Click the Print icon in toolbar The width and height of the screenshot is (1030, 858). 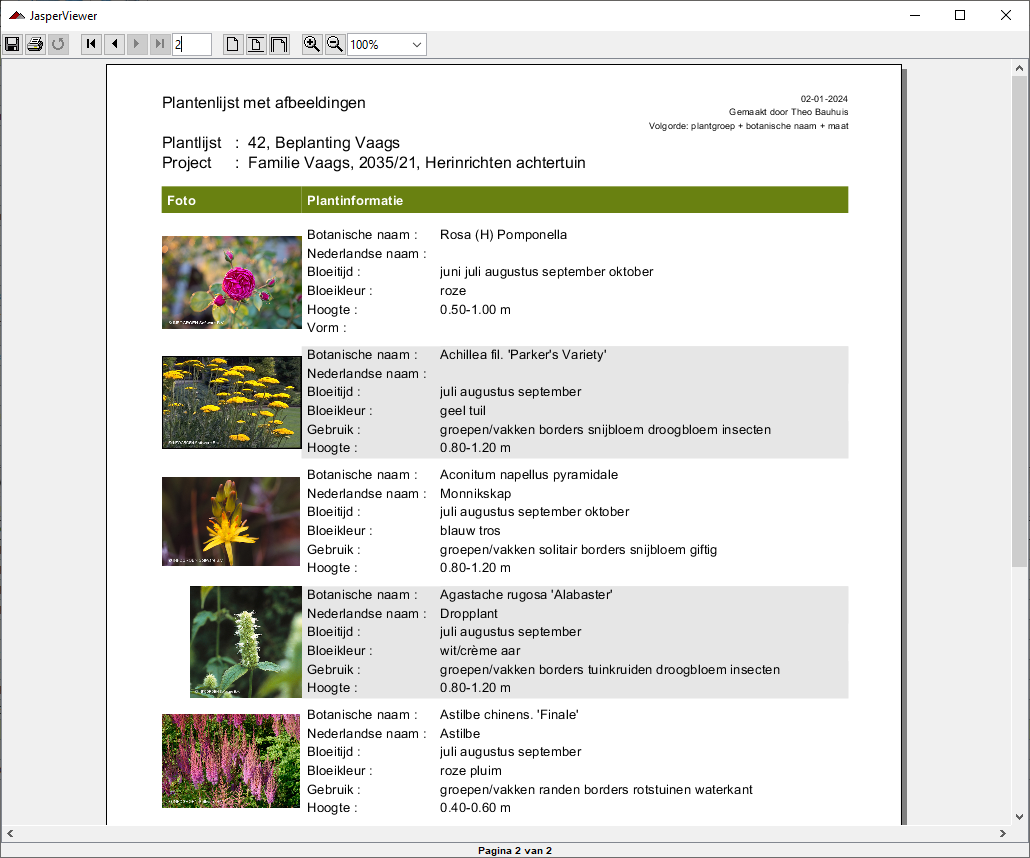pyautogui.click(x=35, y=44)
